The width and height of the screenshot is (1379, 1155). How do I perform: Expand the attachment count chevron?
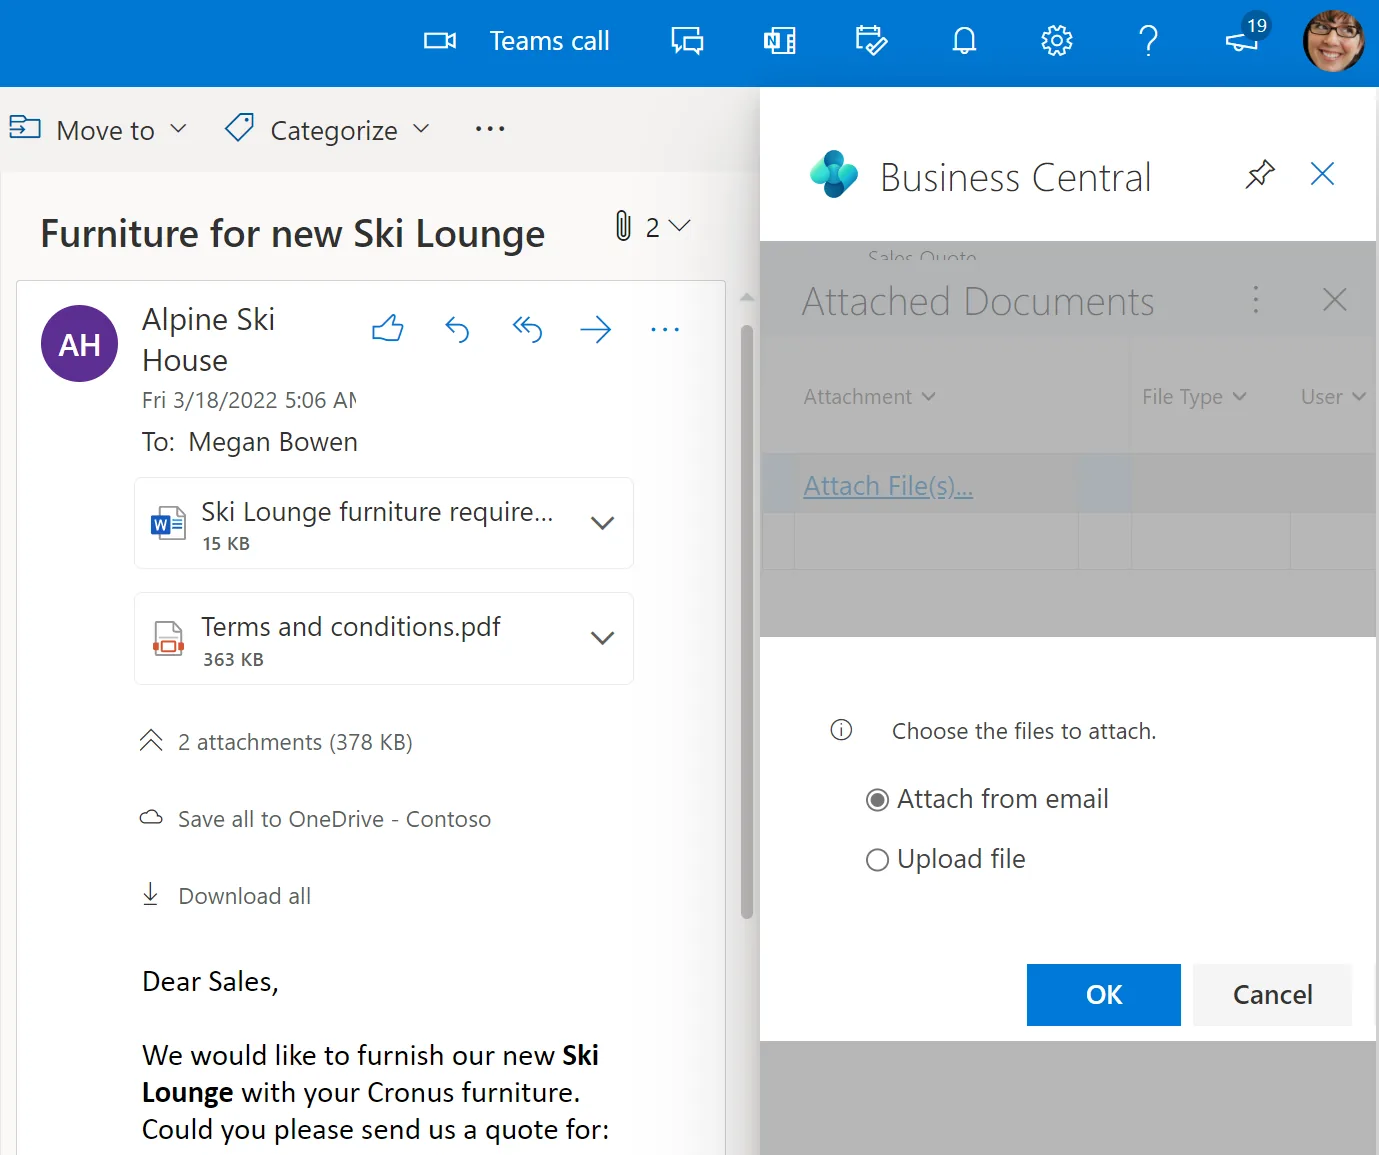pyautogui.click(x=680, y=226)
